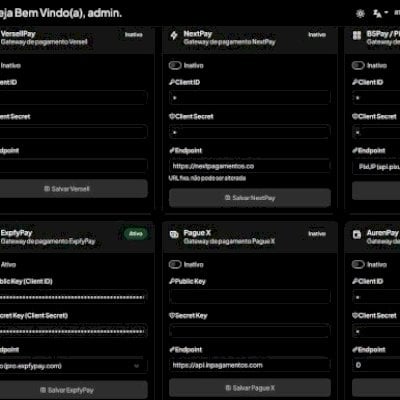Click 'Gateway de pagamento NextPay' subtitle

230,42
